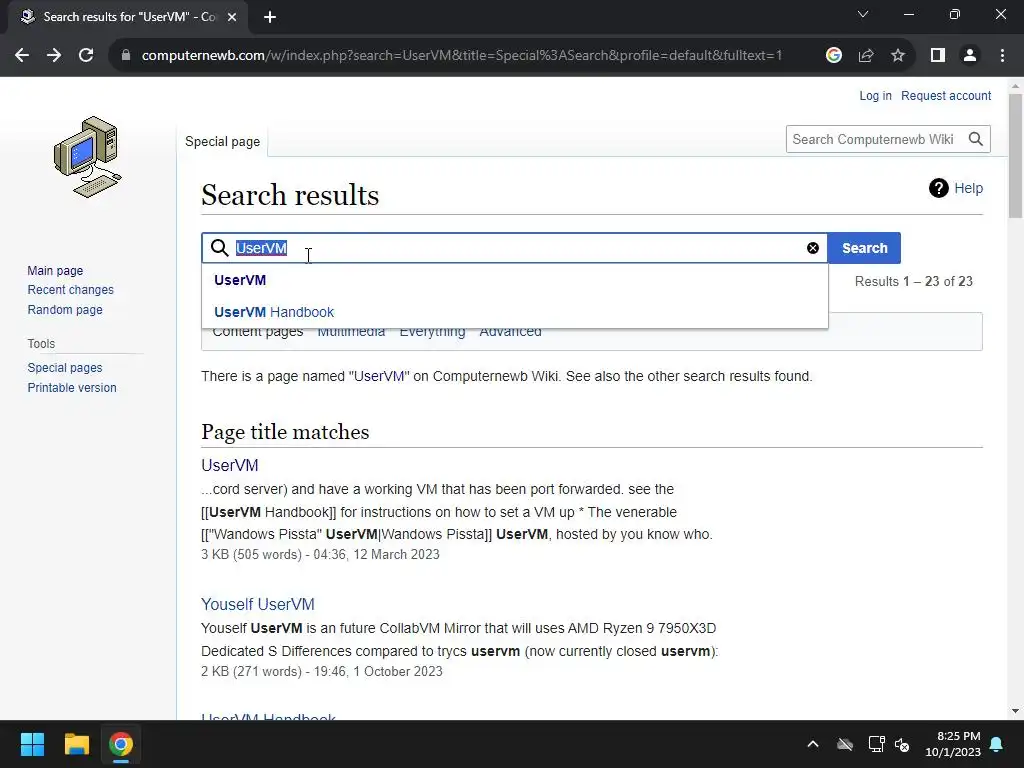Screen dimensions: 1024x768
Task: Click the muted volume tray icon
Action: pos(902,744)
